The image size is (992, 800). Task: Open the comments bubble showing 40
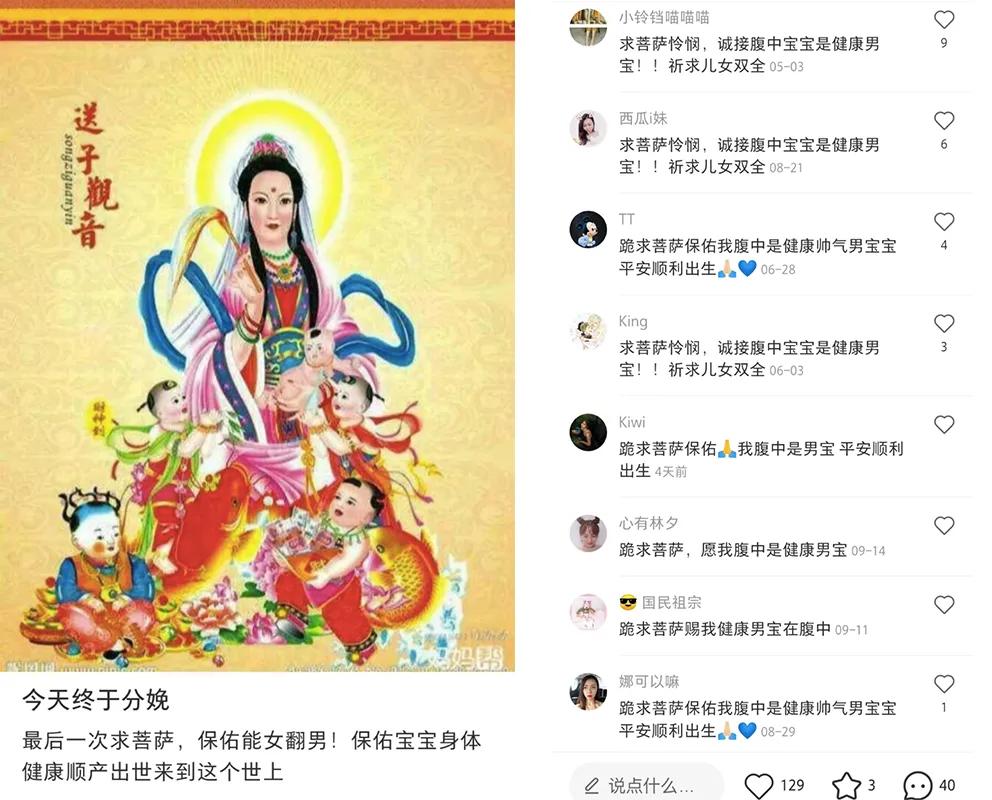point(917,785)
